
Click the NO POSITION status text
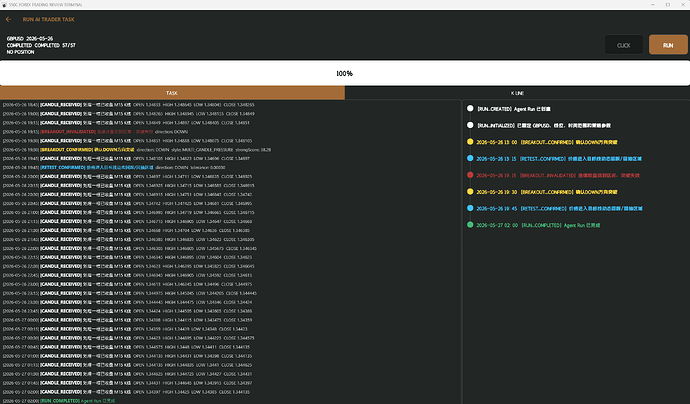(x=20, y=52)
